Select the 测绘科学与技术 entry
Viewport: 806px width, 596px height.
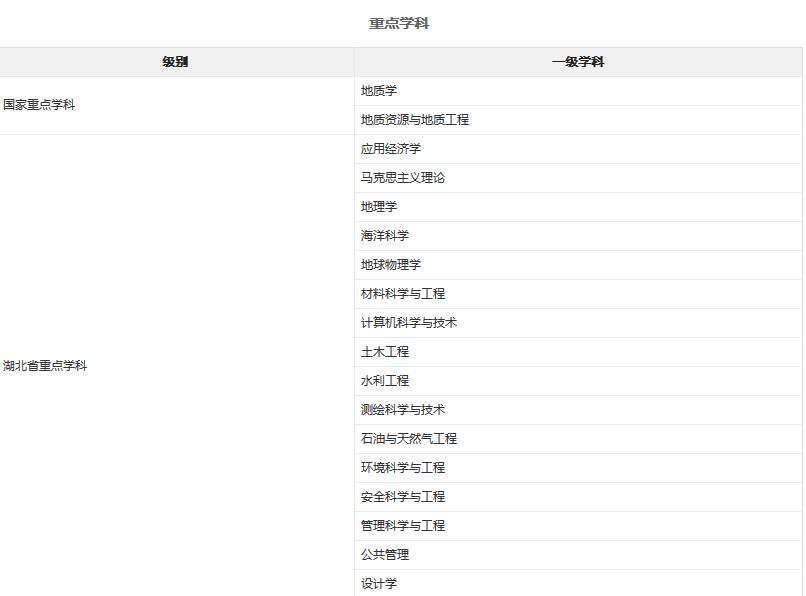[403, 410]
